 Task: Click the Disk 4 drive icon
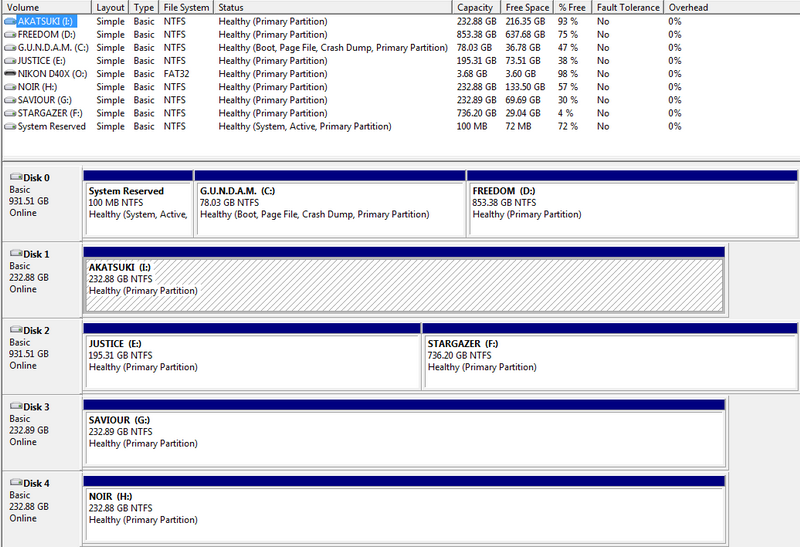point(15,482)
